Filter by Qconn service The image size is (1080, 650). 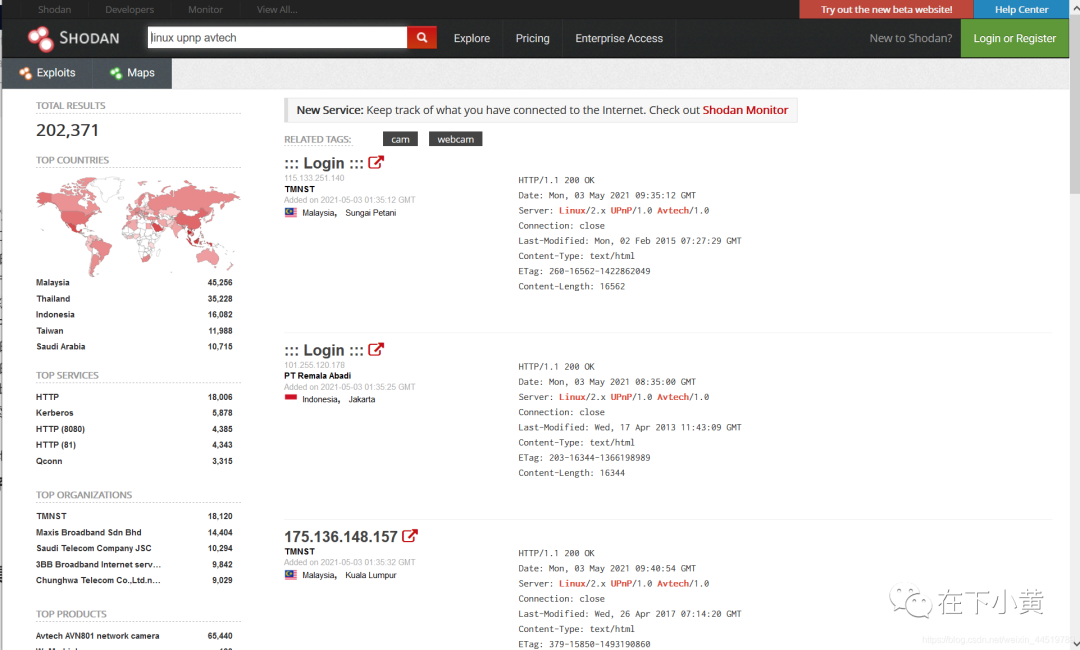point(49,461)
